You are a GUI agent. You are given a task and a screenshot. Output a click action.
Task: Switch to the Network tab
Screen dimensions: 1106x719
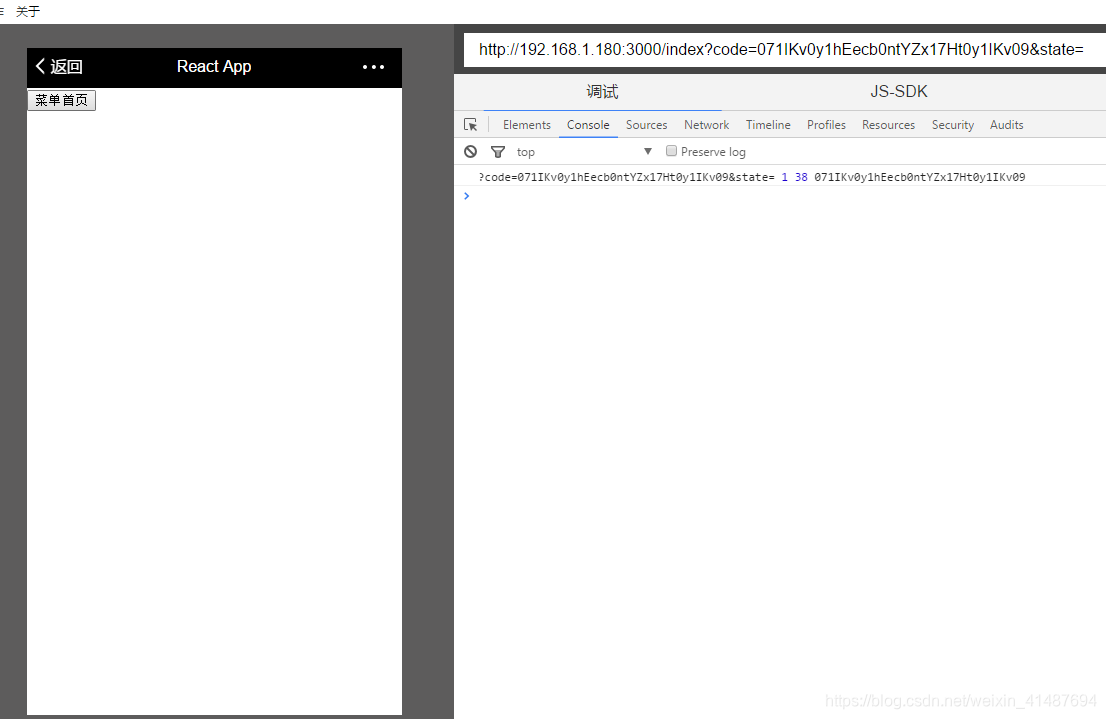706,125
